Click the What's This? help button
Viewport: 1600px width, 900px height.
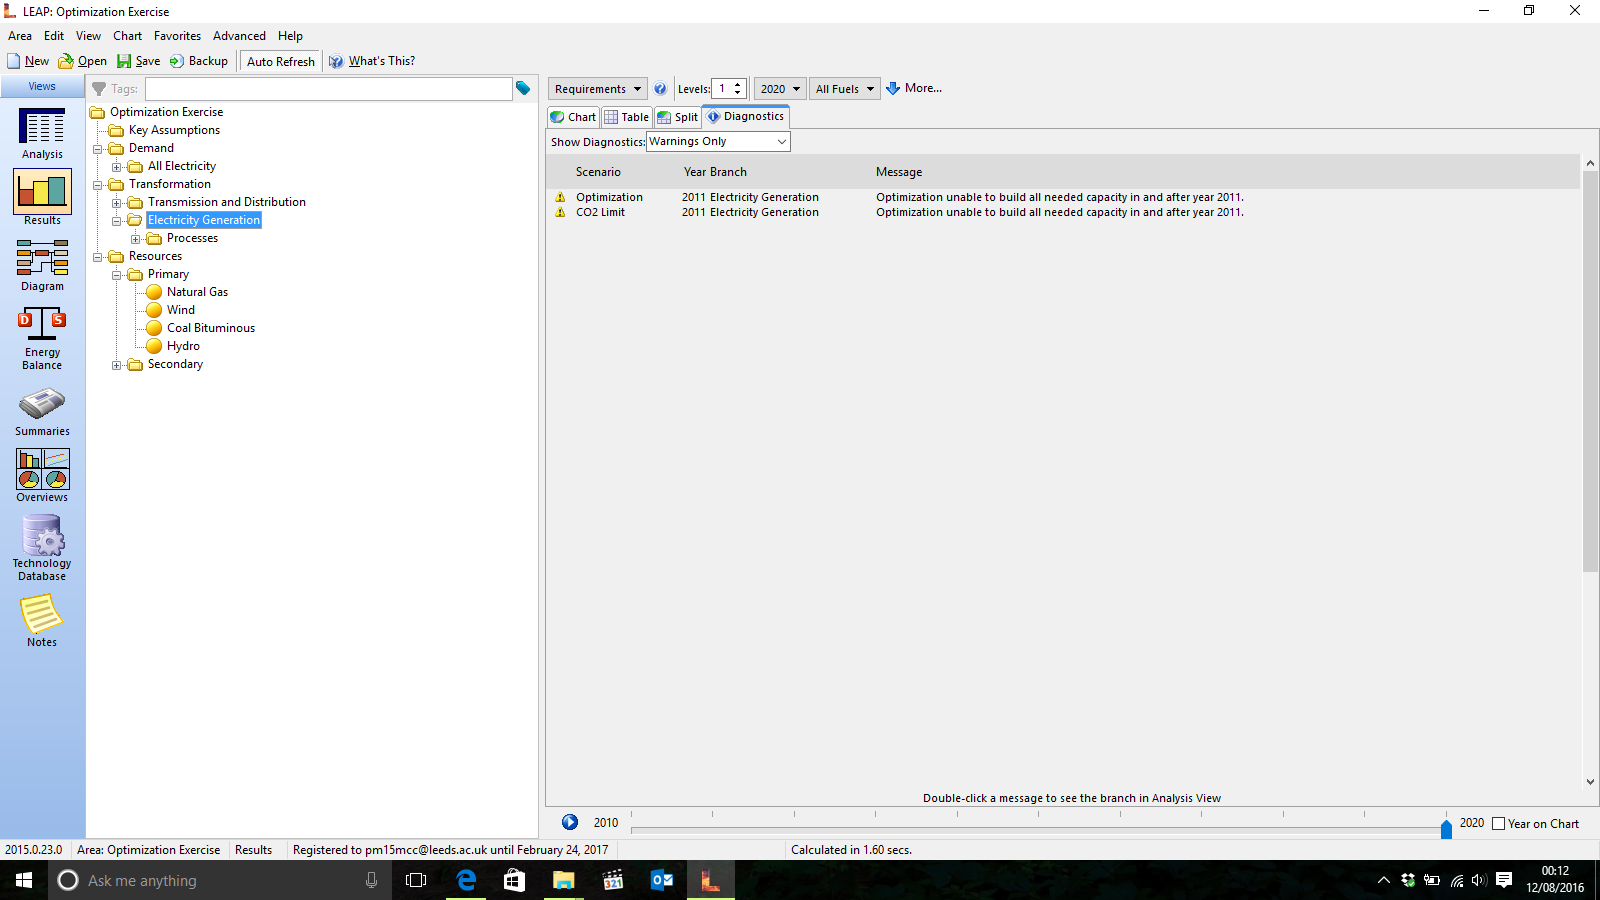[x=372, y=61]
